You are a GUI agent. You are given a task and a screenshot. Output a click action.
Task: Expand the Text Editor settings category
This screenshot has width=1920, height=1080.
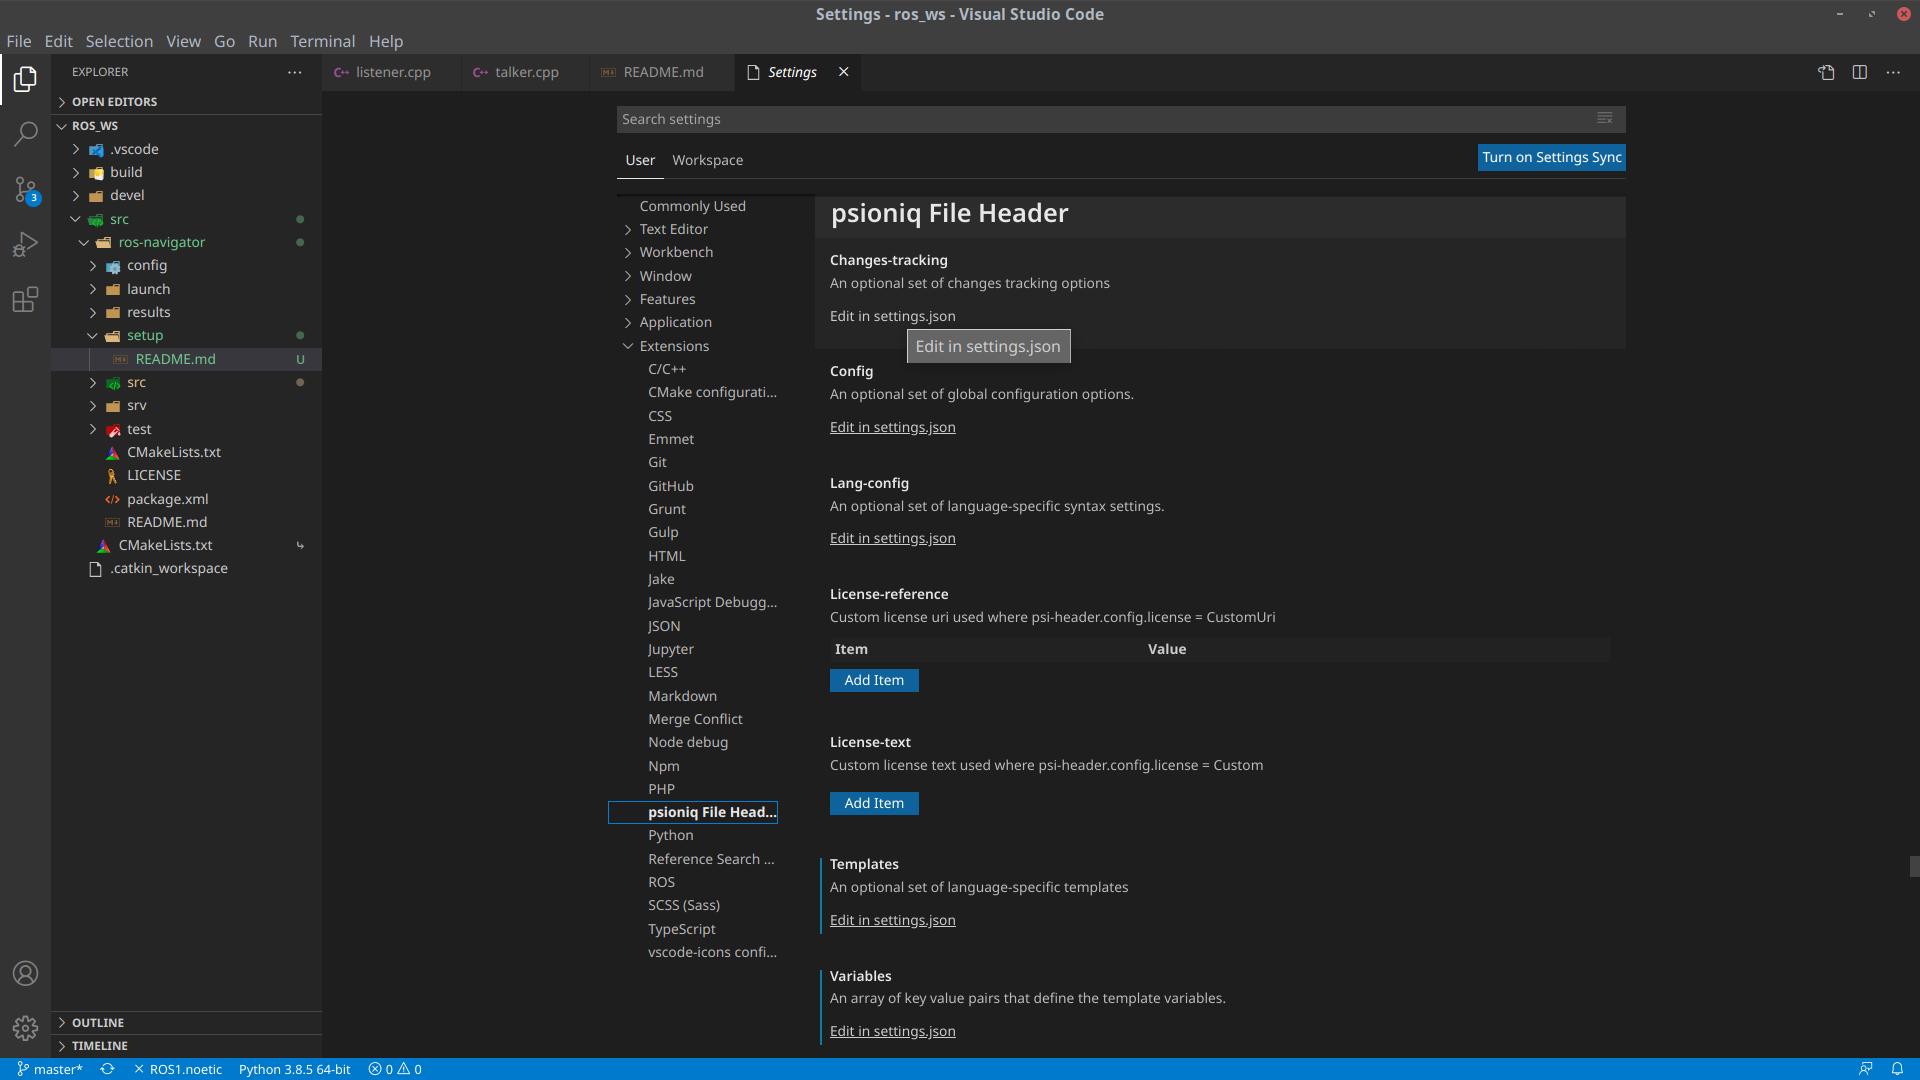(674, 229)
